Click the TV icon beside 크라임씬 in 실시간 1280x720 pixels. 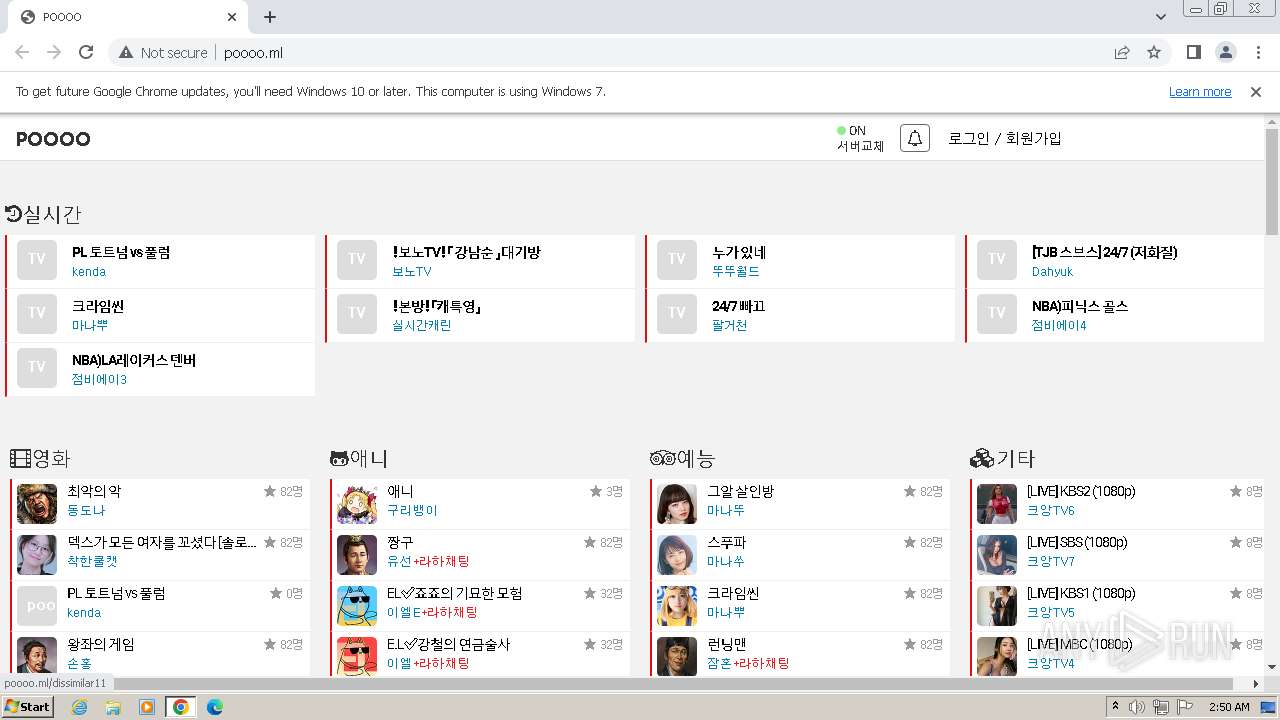37,313
